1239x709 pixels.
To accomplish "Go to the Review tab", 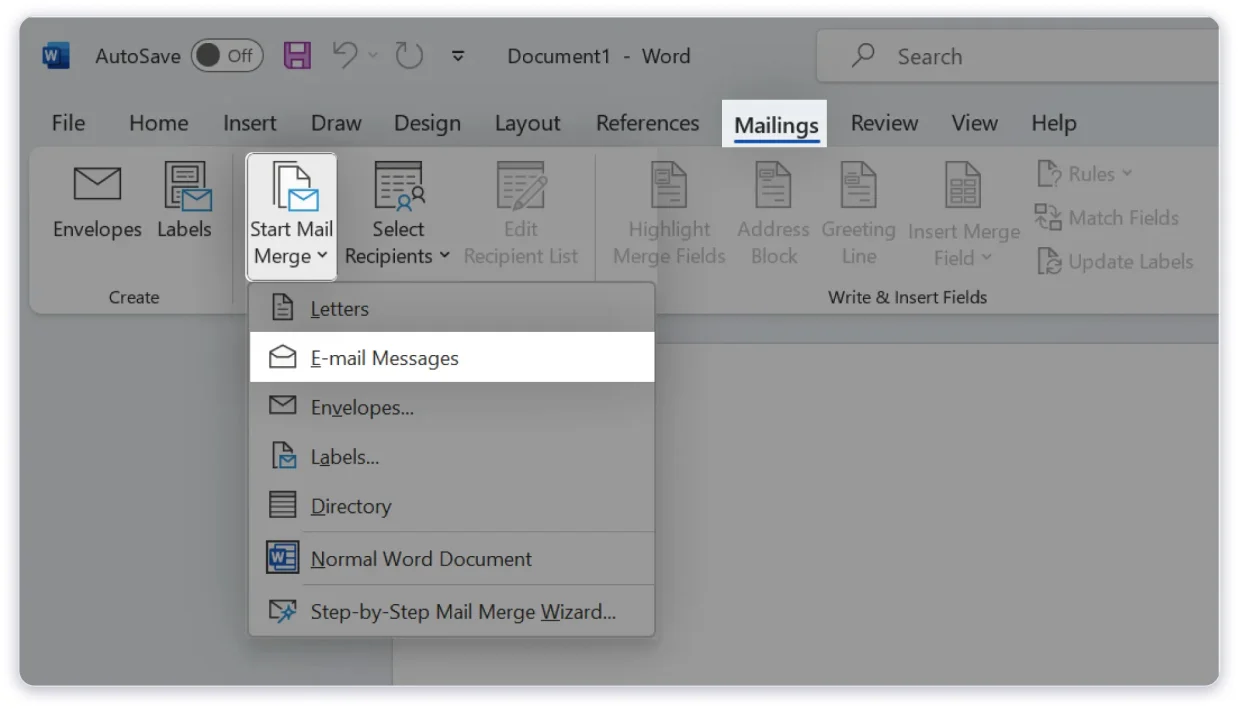I will [884, 123].
